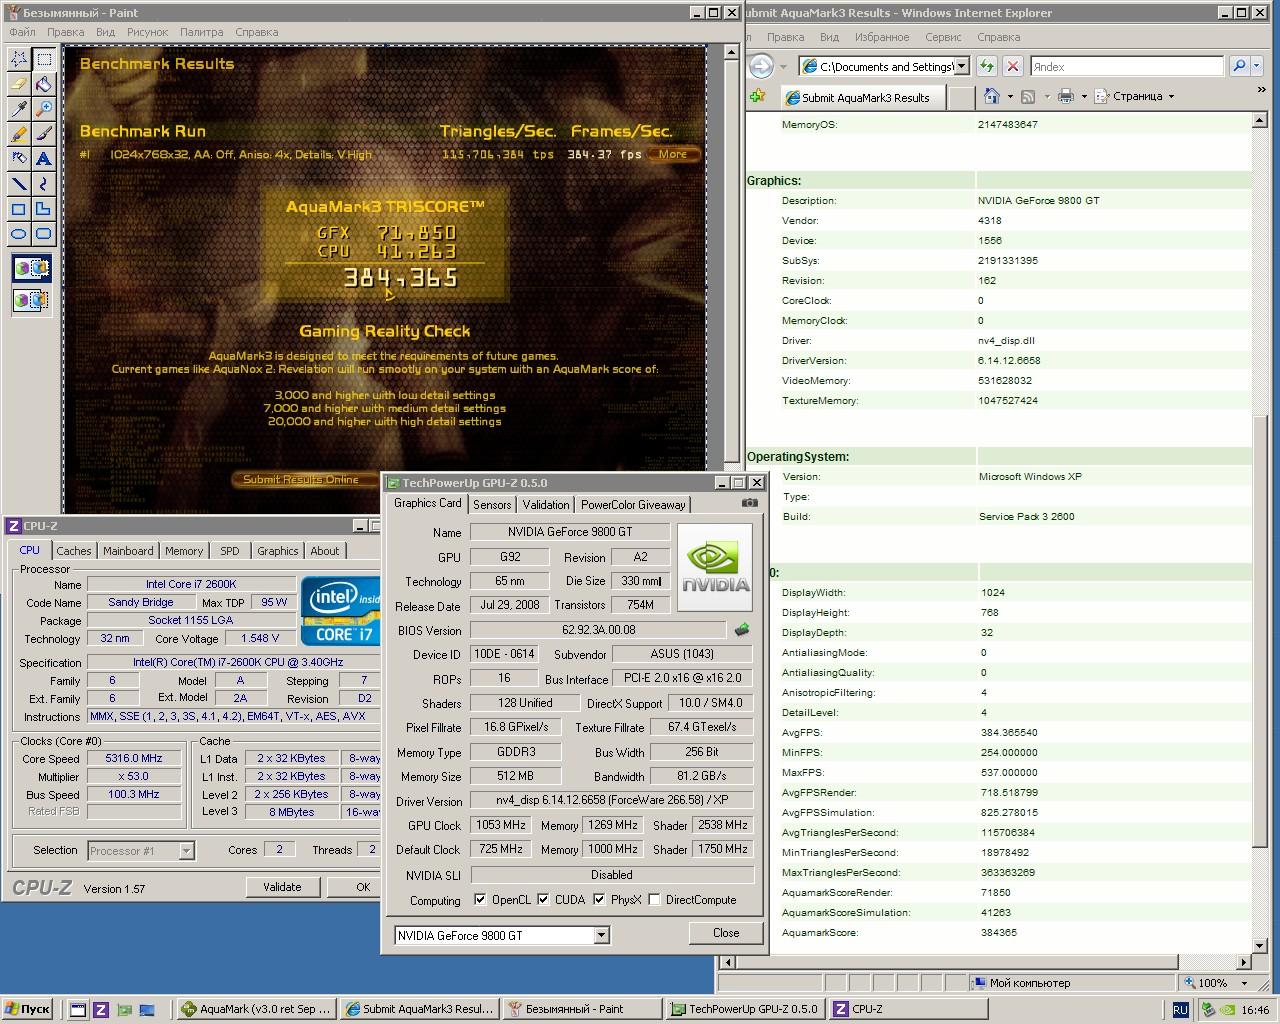This screenshot has height=1024, width=1280.
Task: Click the RU language indicator in tray
Action: (x=1181, y=1010)
